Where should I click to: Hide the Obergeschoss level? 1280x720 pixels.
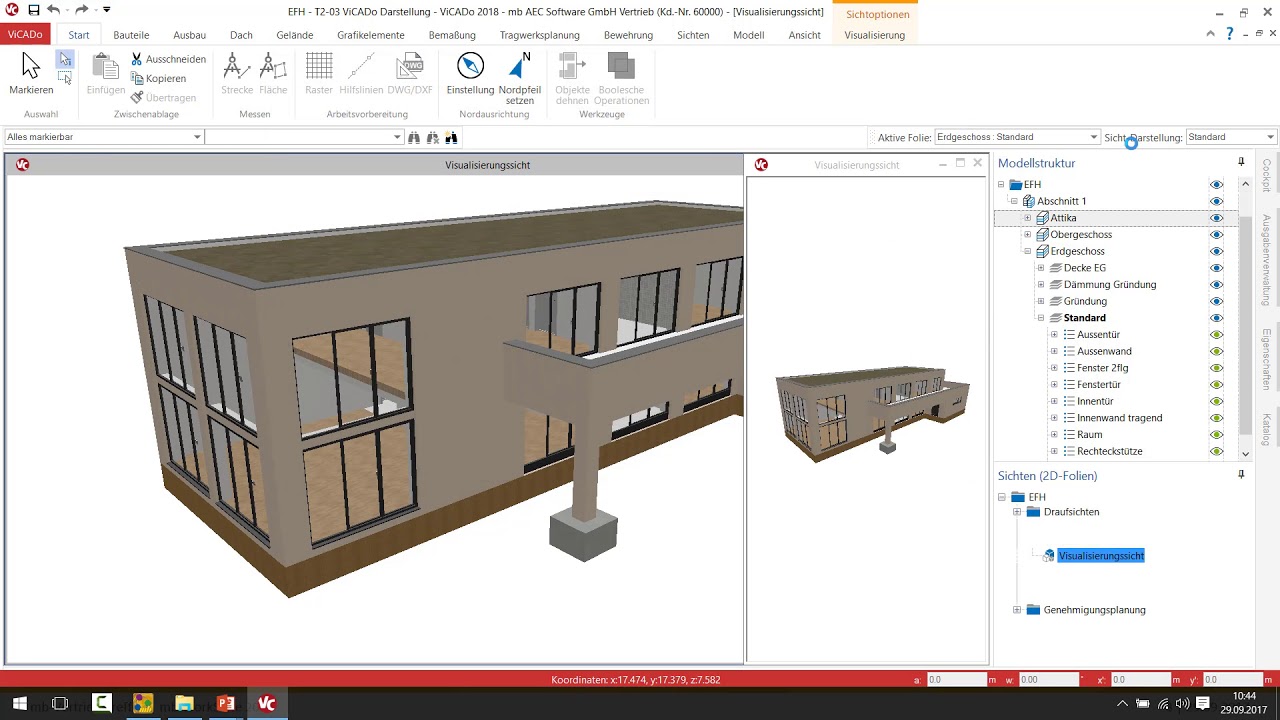click(x=1217, y=235)
